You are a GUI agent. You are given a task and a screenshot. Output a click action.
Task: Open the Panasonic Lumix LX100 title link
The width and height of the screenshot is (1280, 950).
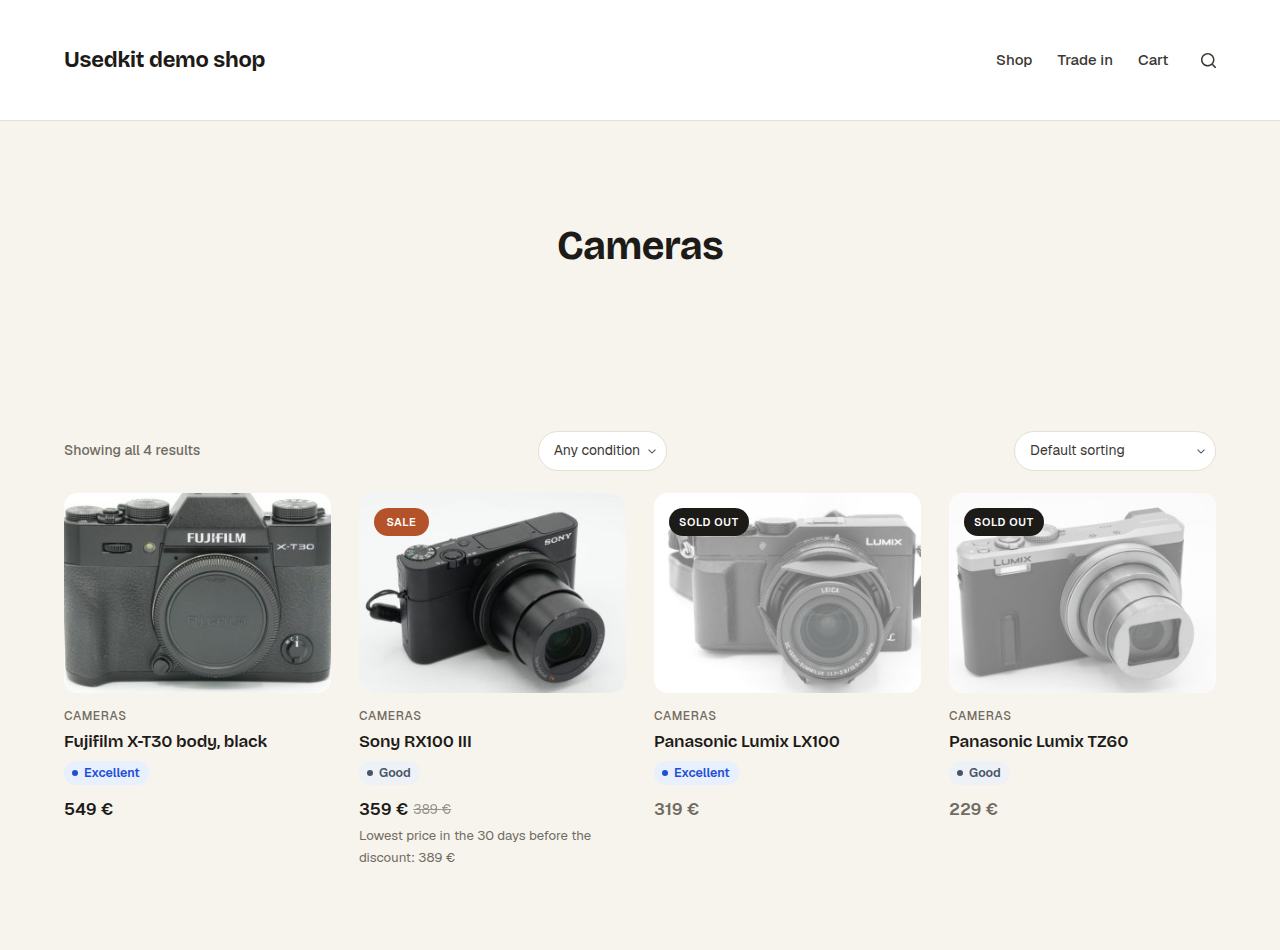click(747, 742)
